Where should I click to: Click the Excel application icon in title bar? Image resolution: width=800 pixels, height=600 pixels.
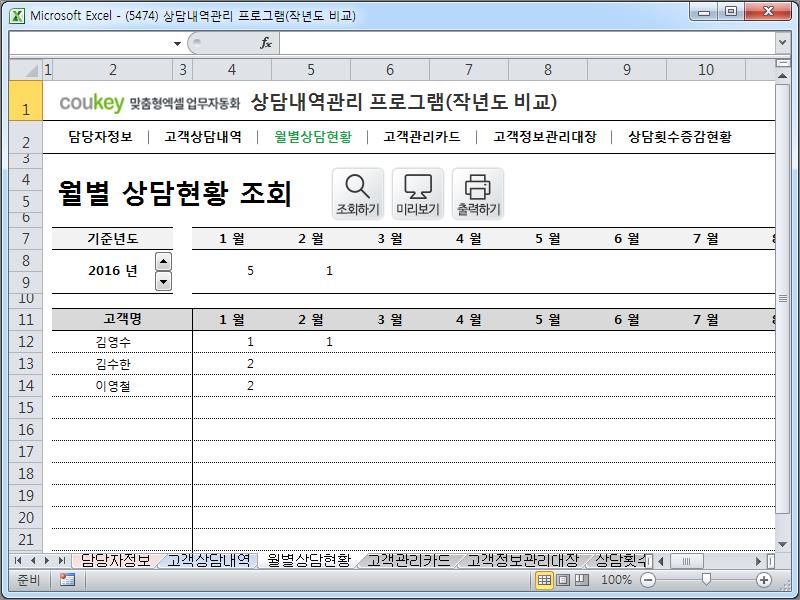coord(17,15)
